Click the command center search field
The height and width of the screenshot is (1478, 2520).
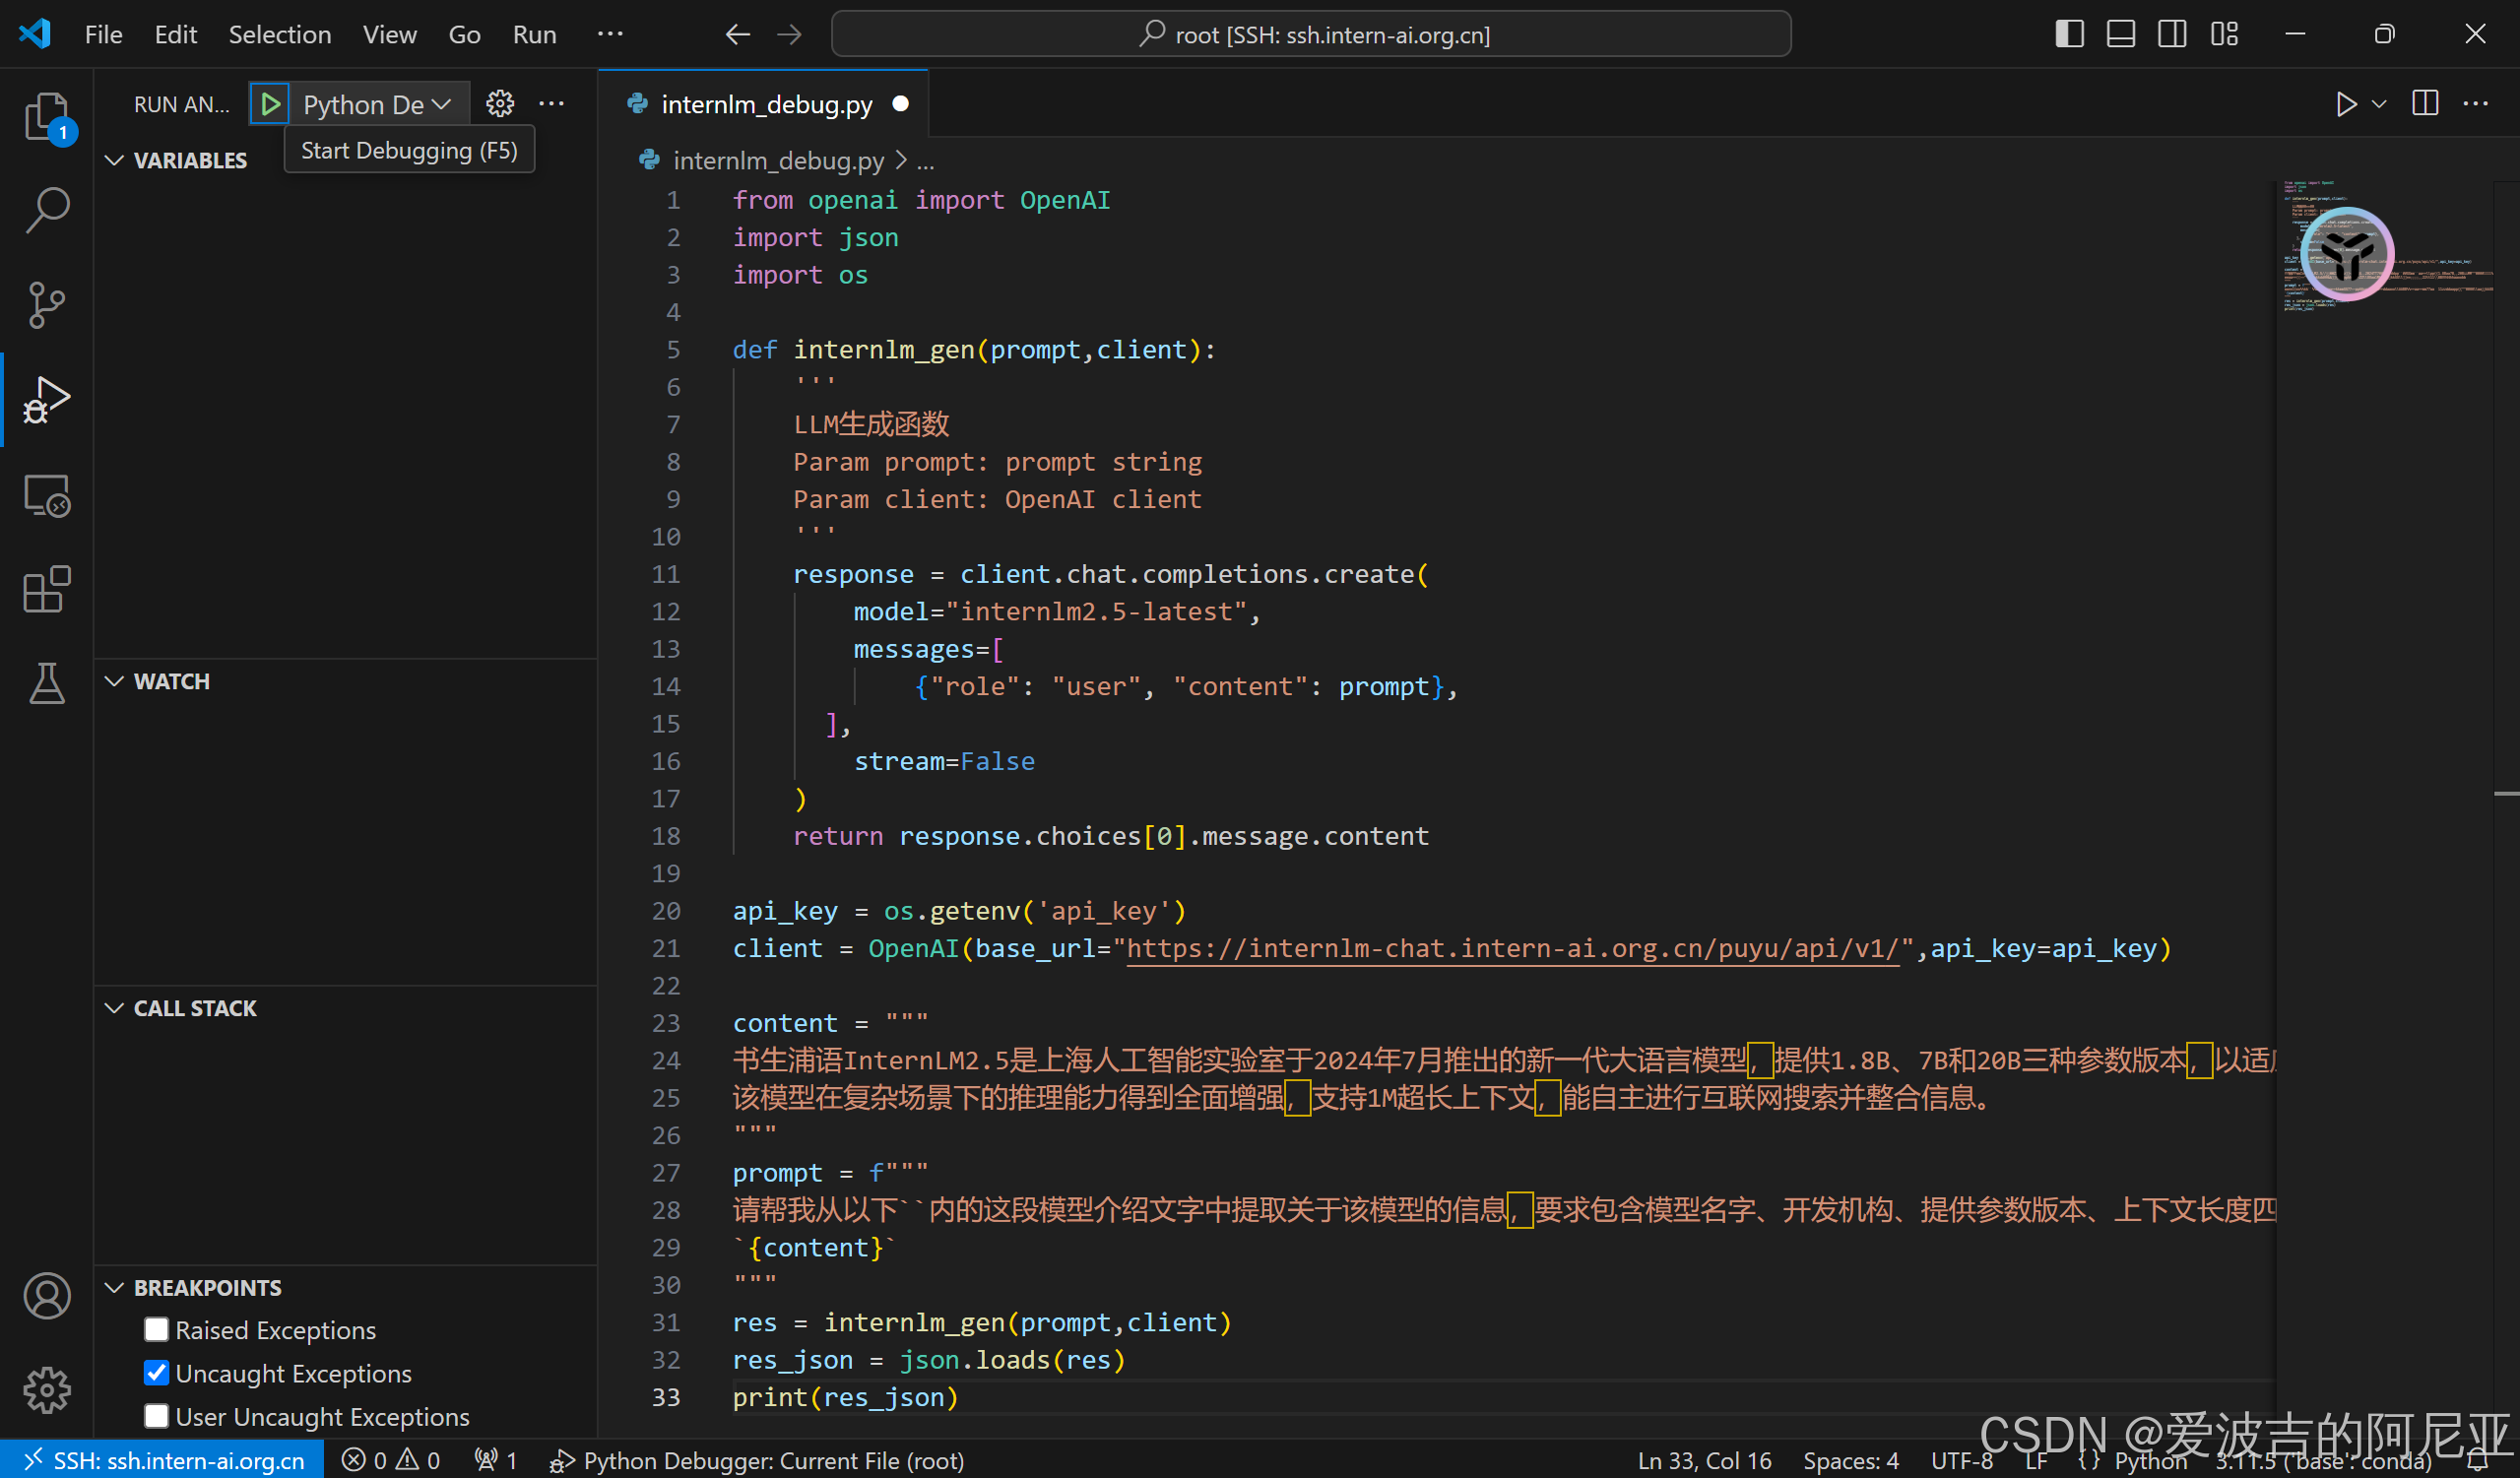[1310, 35]
